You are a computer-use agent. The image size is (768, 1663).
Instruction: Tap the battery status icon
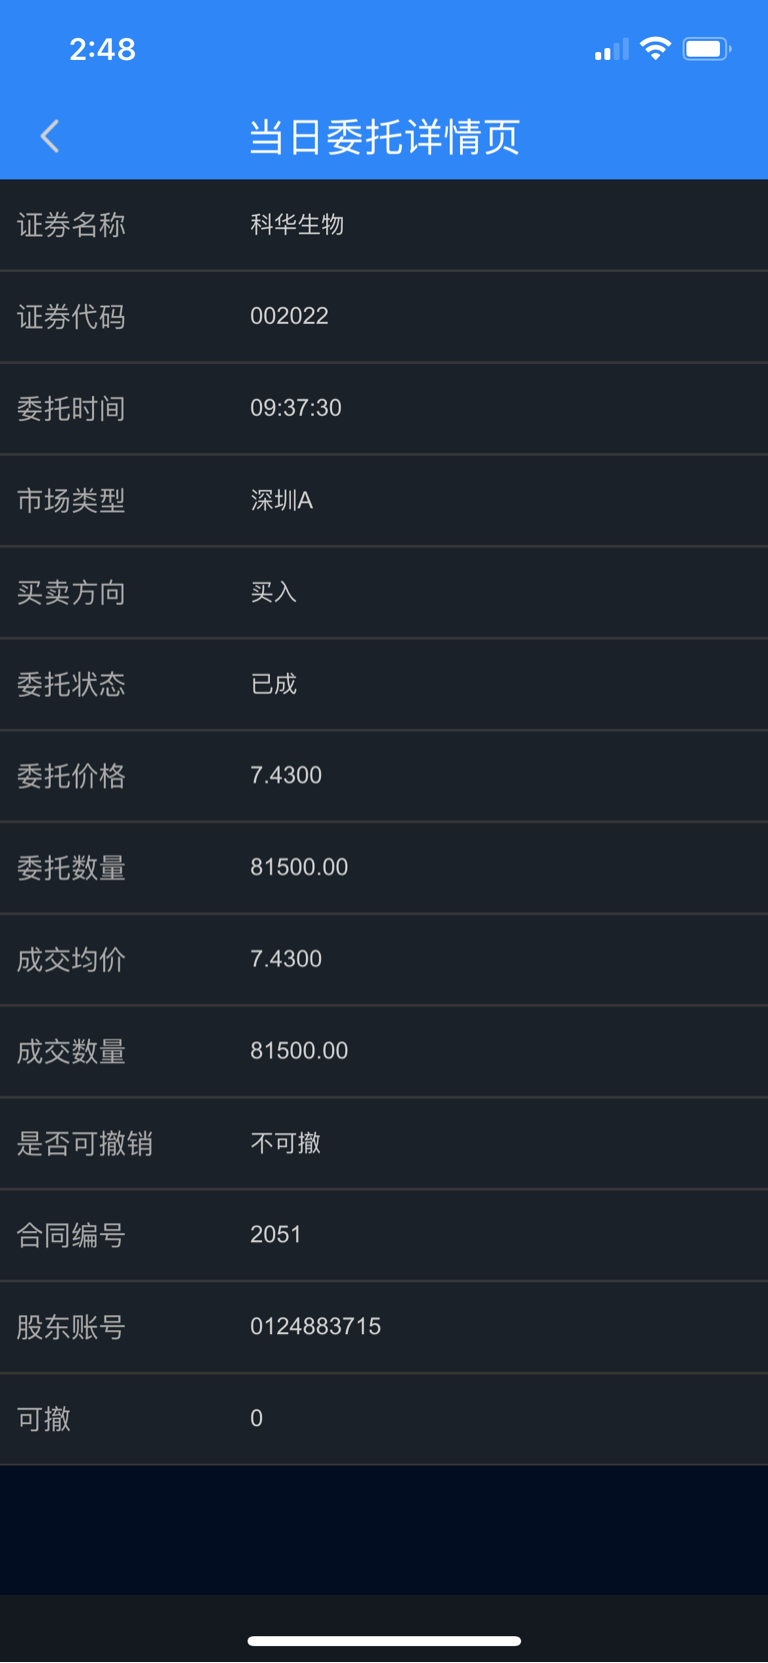coord(707,48)
